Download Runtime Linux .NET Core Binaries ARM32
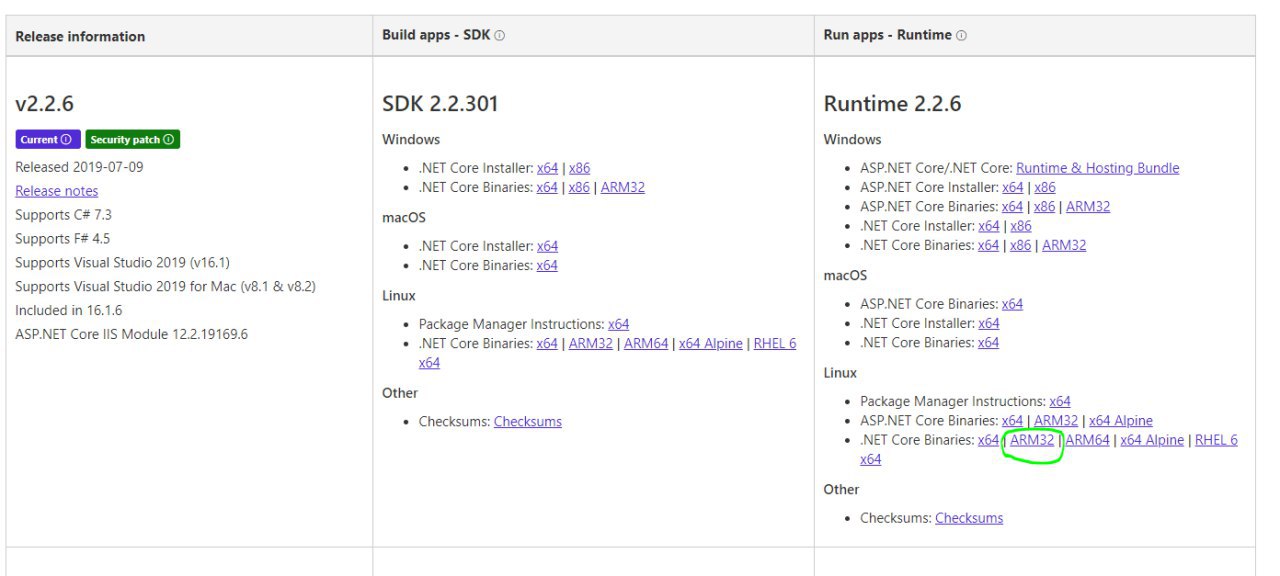 point(1032,440)
